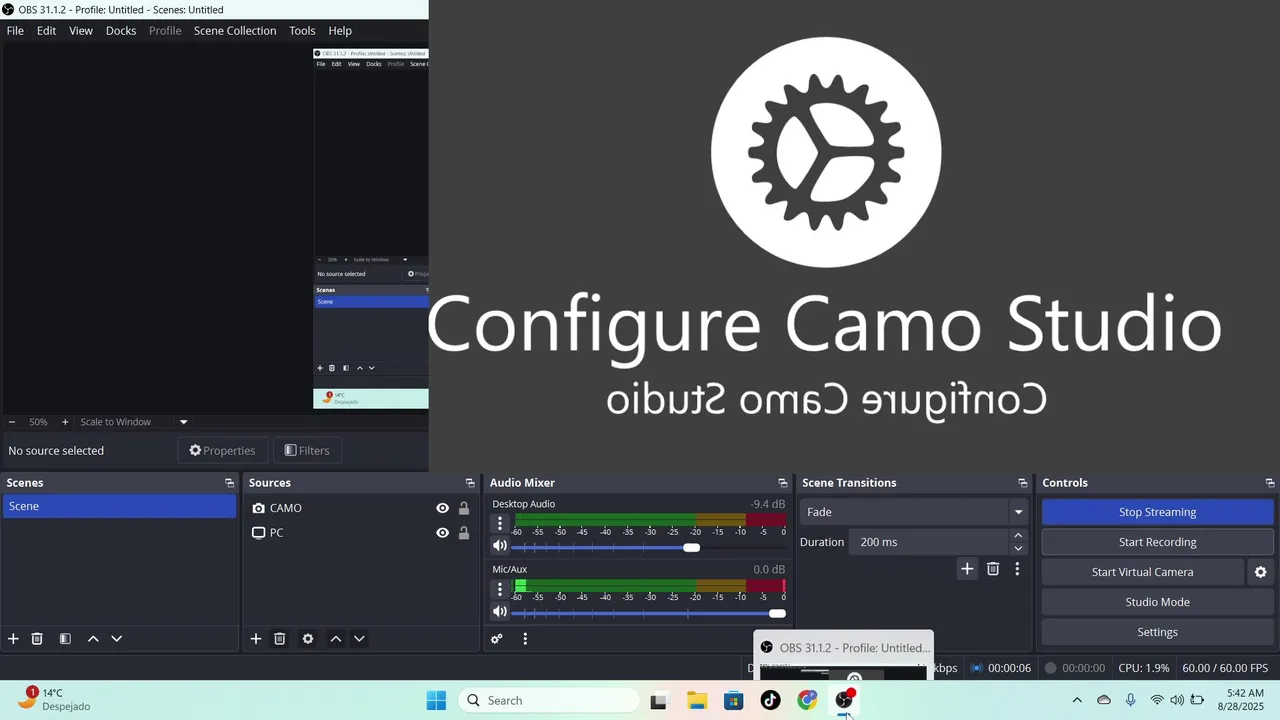Pop out the Scene Transitions dock

(x=1023, y=483)
